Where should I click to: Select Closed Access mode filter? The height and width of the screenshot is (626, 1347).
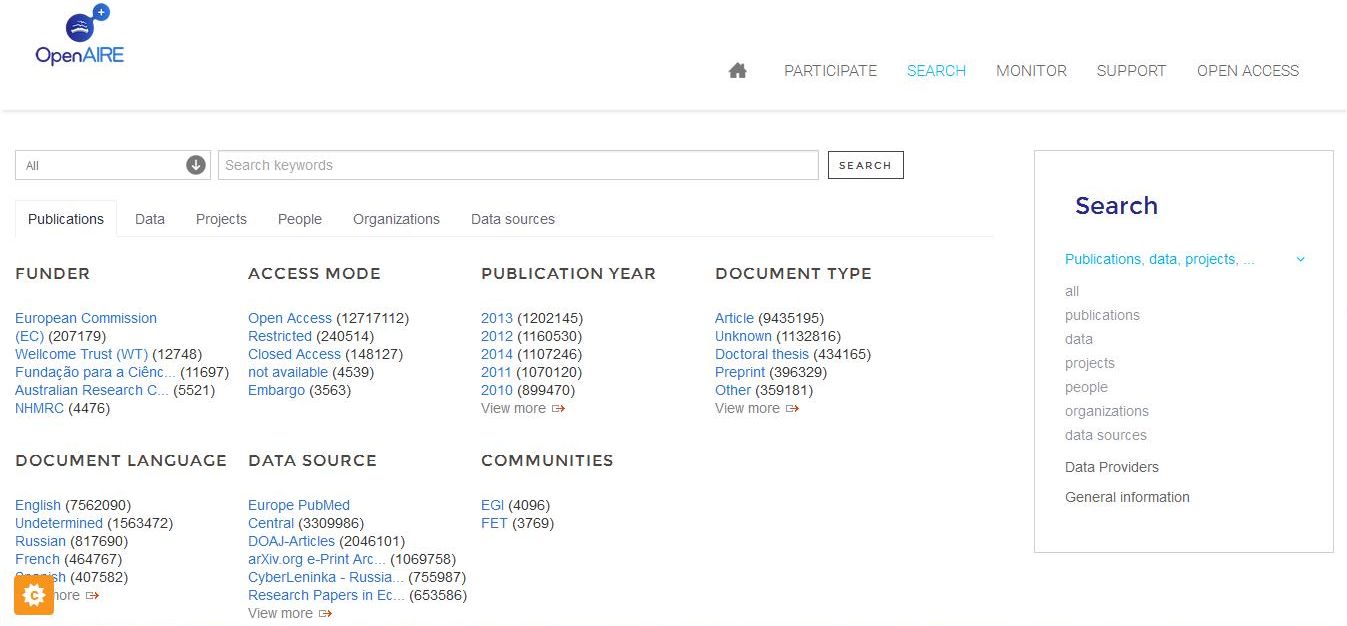294,354
